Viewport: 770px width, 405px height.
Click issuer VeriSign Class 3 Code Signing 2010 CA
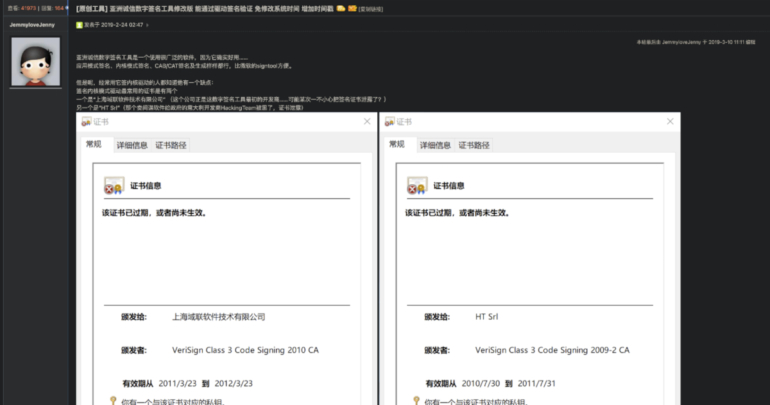click(x=245, y=350)
